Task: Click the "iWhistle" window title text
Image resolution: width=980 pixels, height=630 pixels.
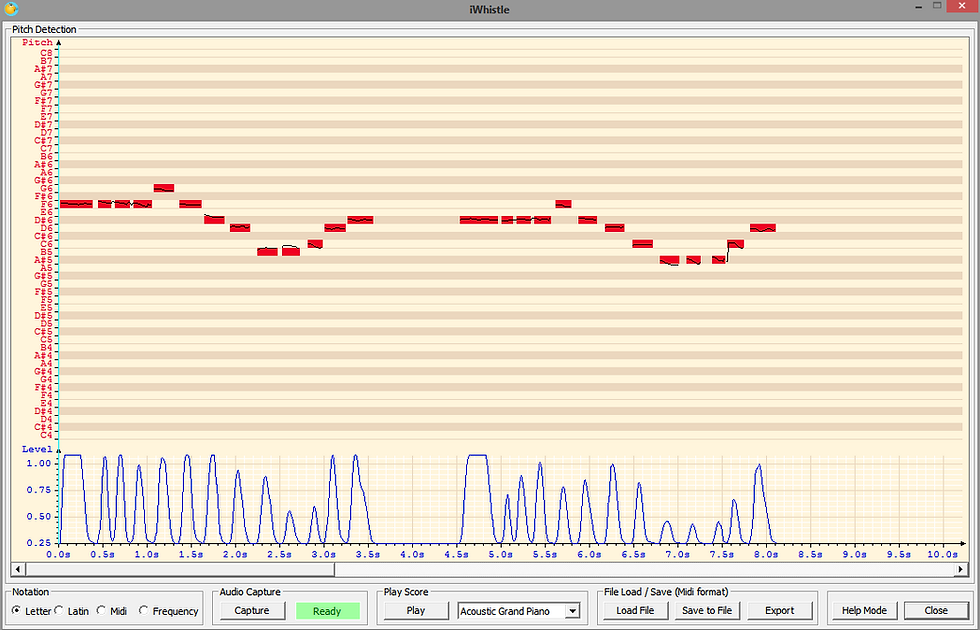Action: [x=489, y=9]
